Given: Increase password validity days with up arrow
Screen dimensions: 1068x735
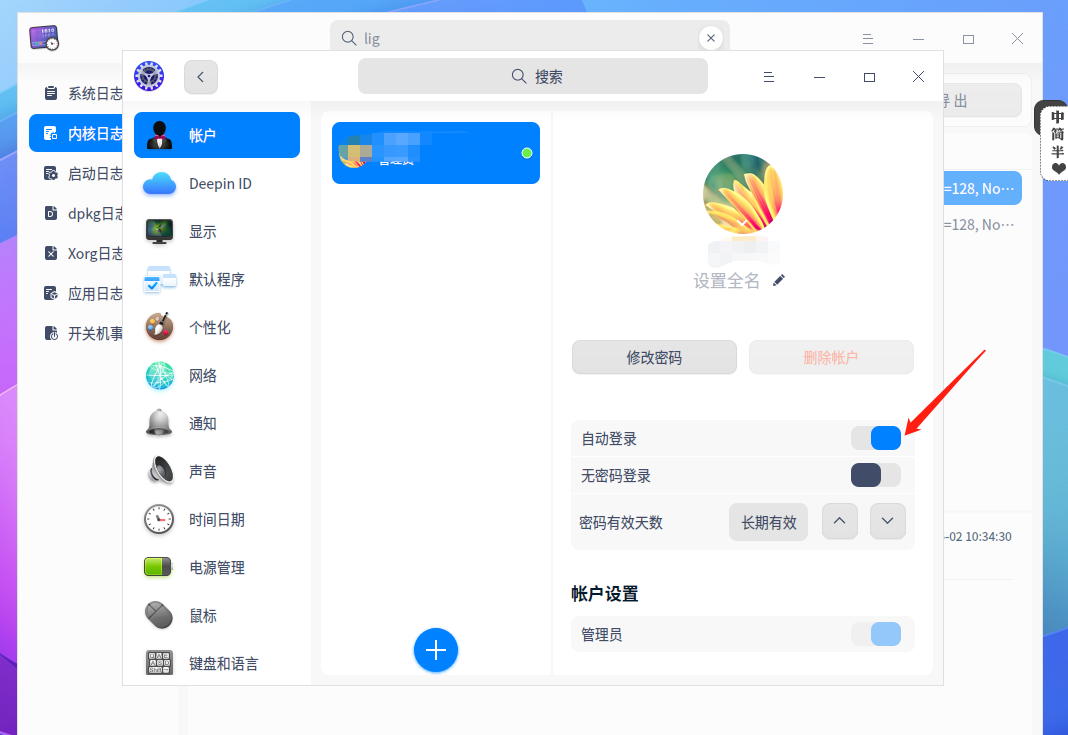Looking at the screenshot, I should (x=840, y=521).
